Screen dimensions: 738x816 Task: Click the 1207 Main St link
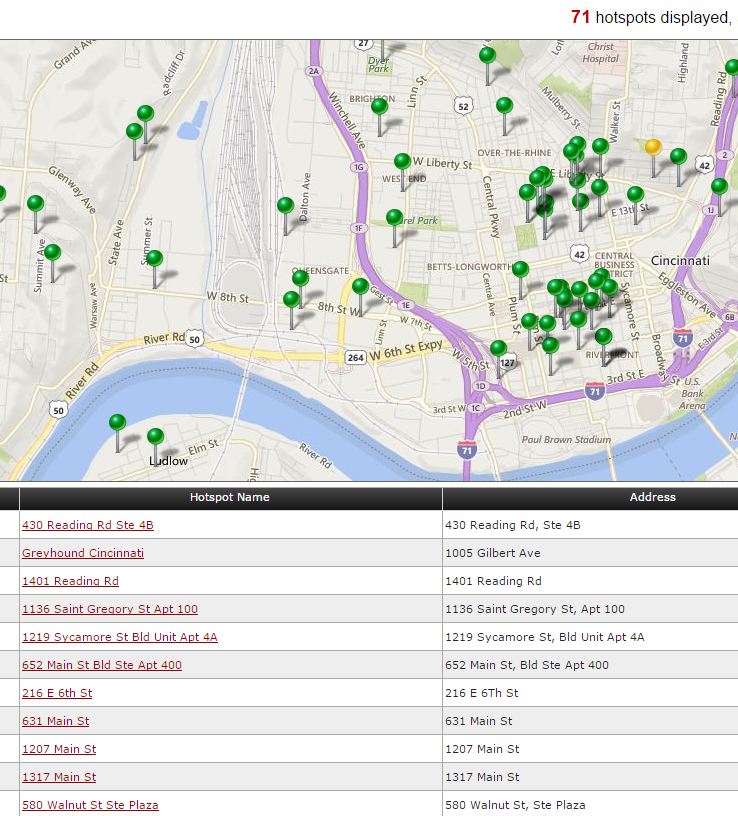pos(59,749)
